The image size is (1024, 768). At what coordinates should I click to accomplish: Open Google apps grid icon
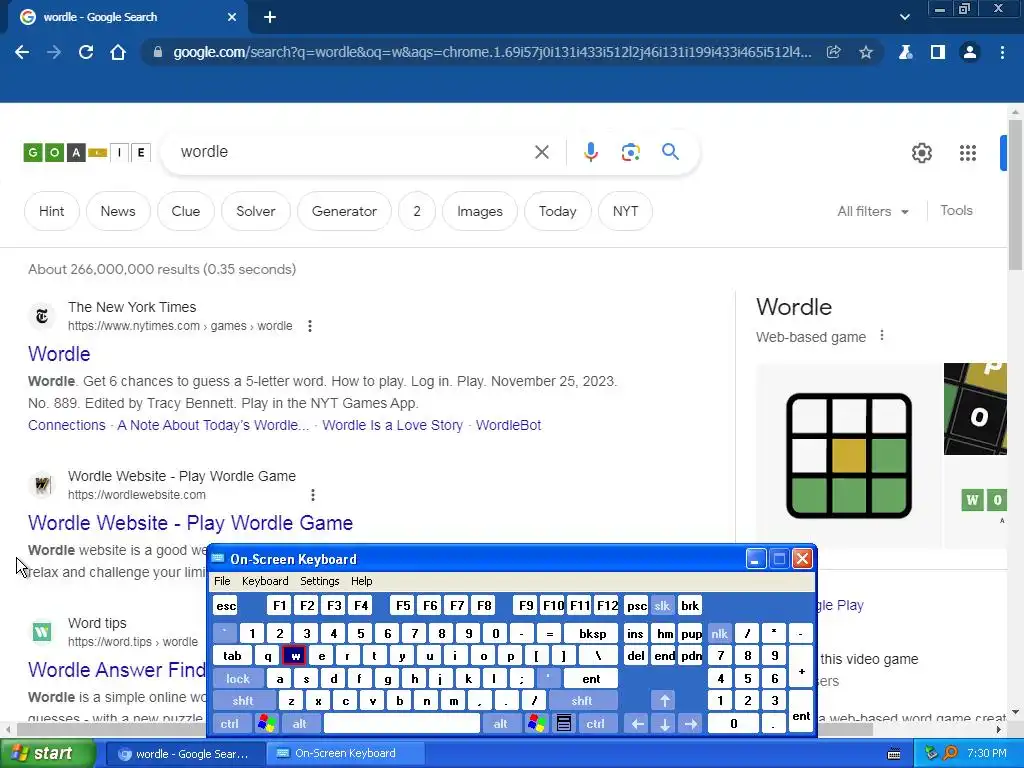[968, 153]
